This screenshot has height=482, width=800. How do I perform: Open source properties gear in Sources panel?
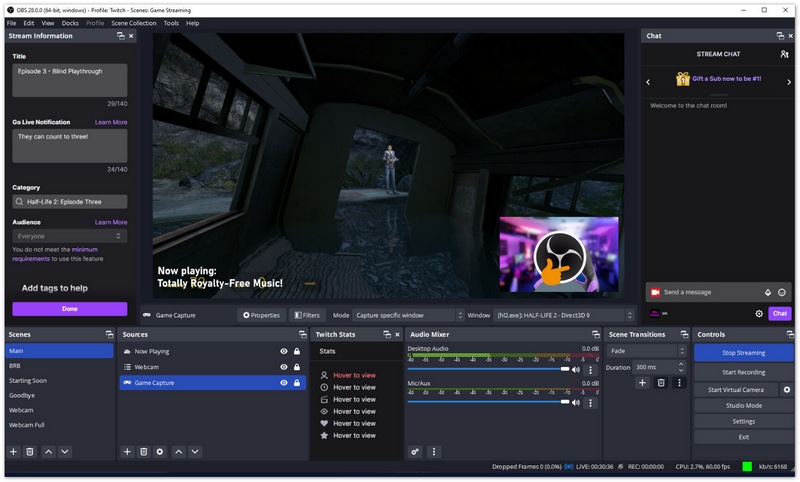(x=160, y=452)
